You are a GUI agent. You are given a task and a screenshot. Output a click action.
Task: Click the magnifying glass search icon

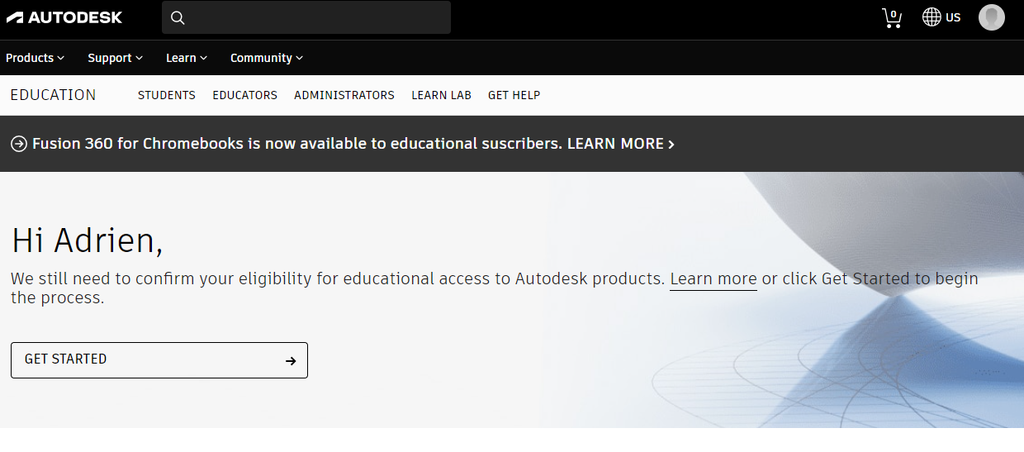coord(178,18)
